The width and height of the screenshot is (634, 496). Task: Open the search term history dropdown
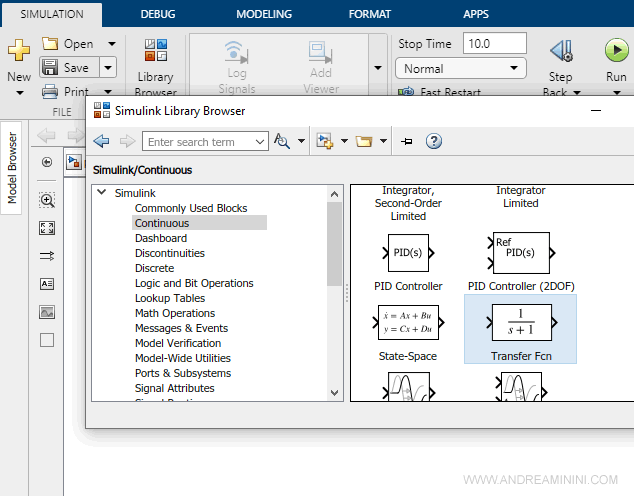[260, 141]
